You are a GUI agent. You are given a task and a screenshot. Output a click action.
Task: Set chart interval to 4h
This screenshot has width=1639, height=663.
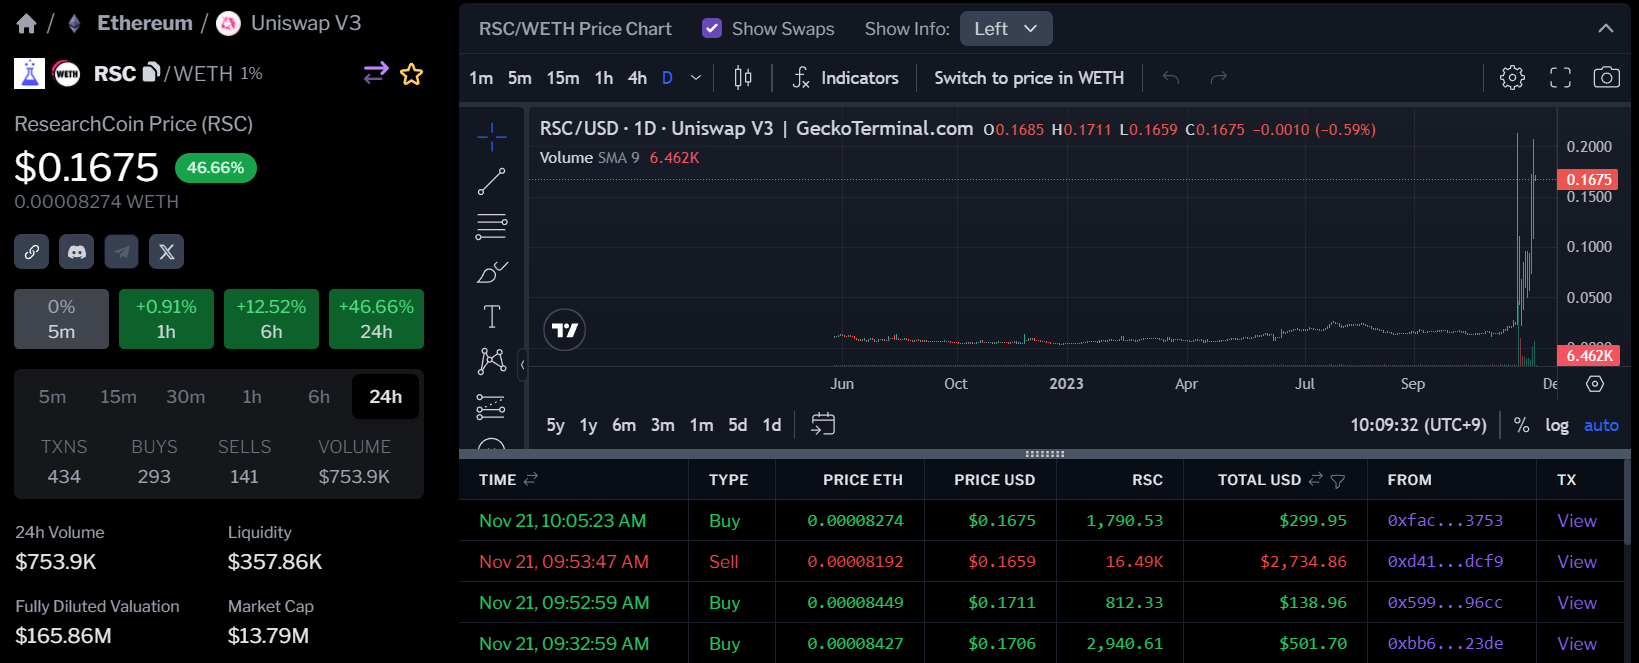tap(637, 78)
